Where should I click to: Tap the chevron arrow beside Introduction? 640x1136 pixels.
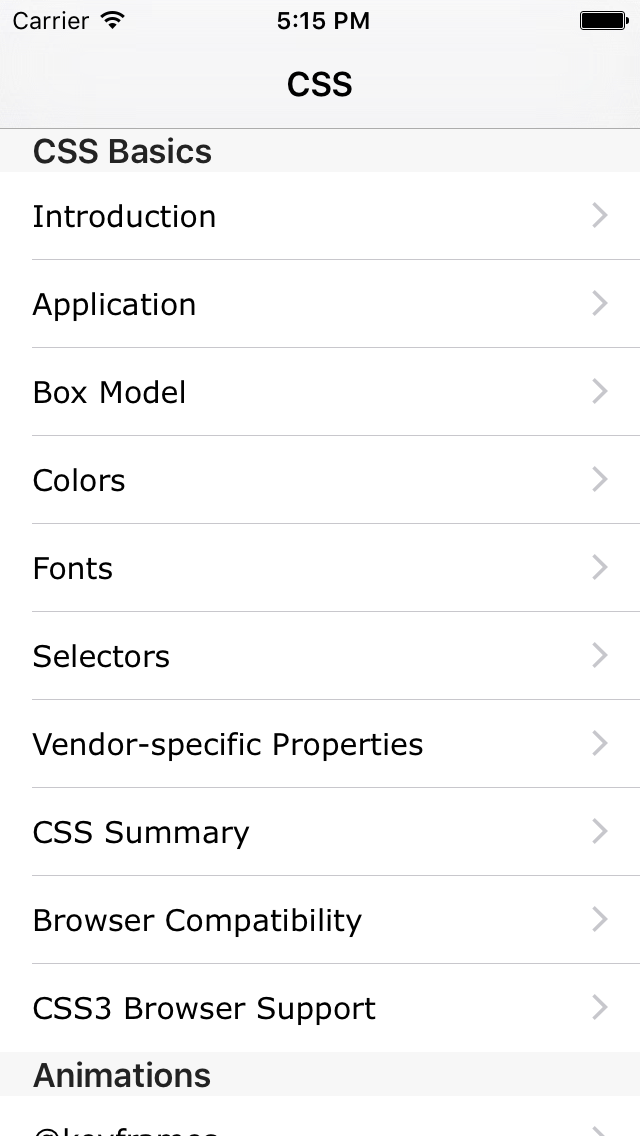(599, 215)
